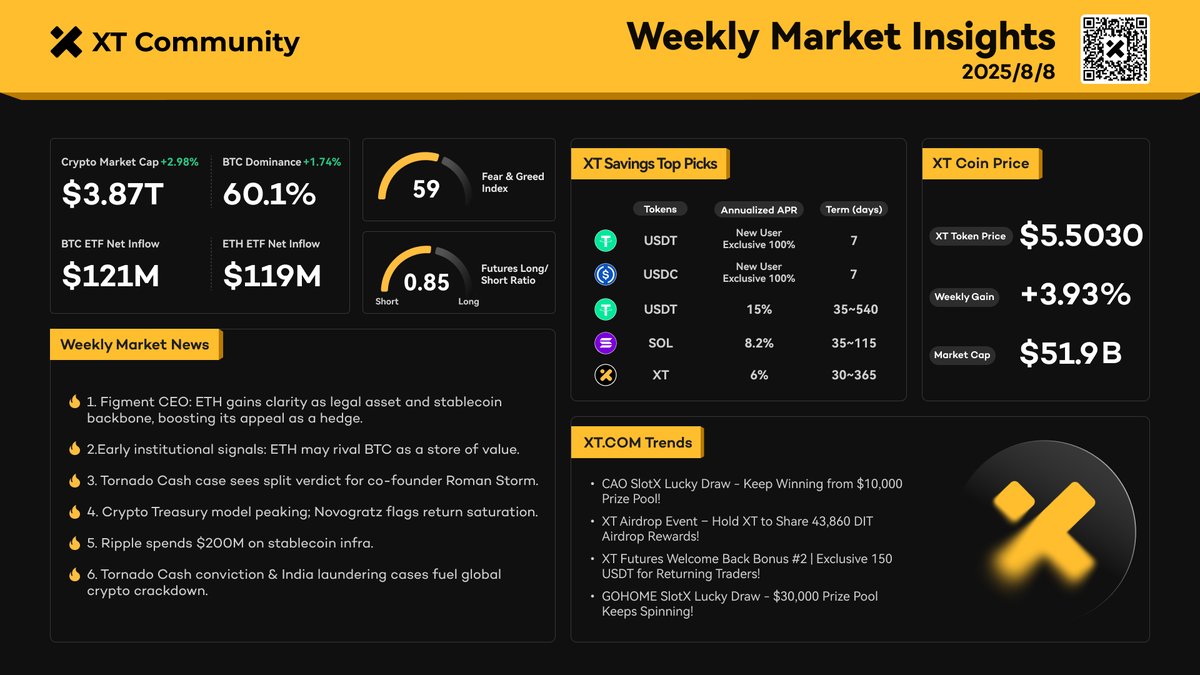Click the India laundering crackdown news item
1200x675 pixels.
pos(294,582)
